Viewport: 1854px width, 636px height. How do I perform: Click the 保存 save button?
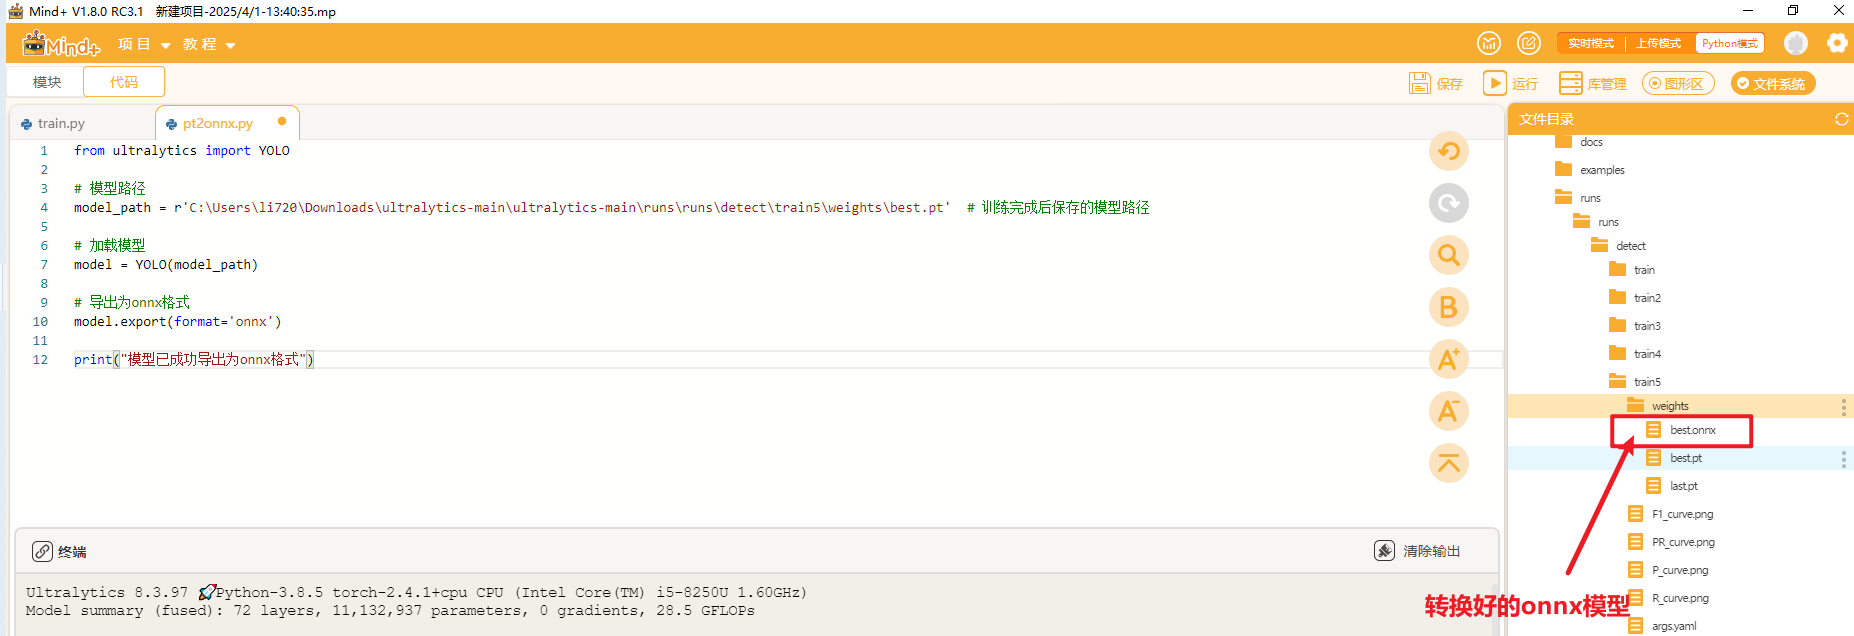1436,84
